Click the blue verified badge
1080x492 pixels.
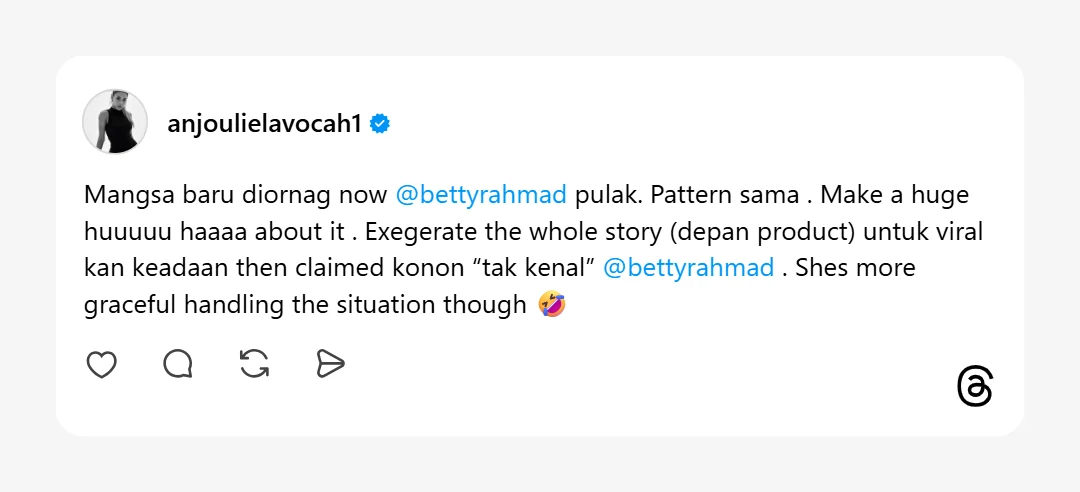point(380,124)
